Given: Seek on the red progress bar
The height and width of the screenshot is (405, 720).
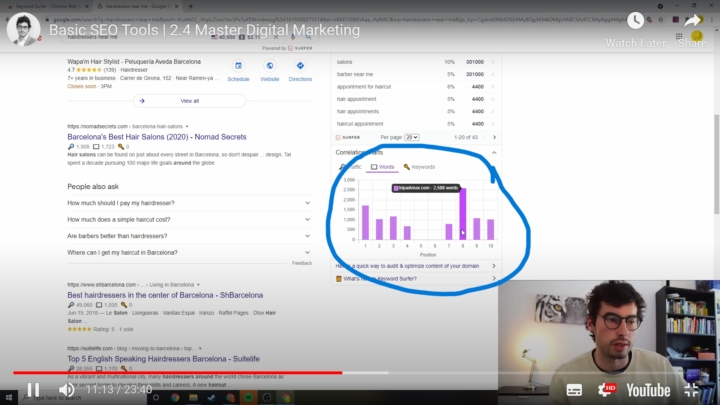Looking at the screenshot, I should (x=177, y=372).
